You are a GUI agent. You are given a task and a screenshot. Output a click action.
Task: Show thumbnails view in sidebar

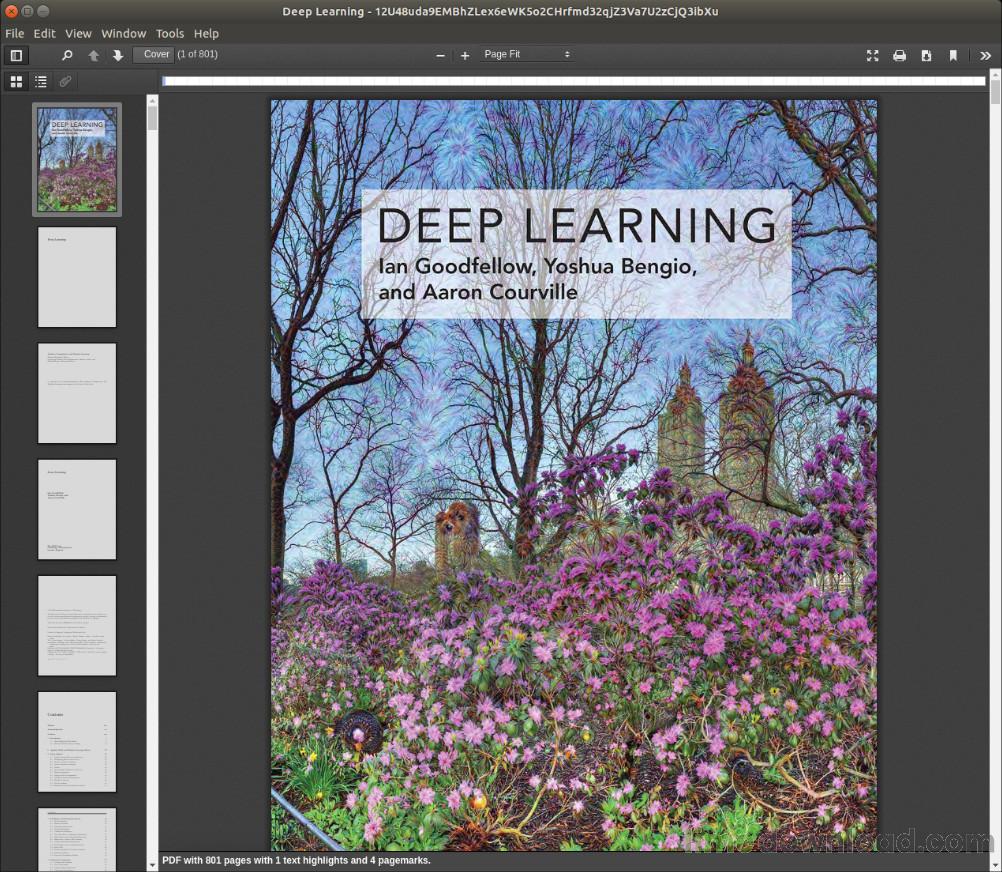[x=16, y=81]
